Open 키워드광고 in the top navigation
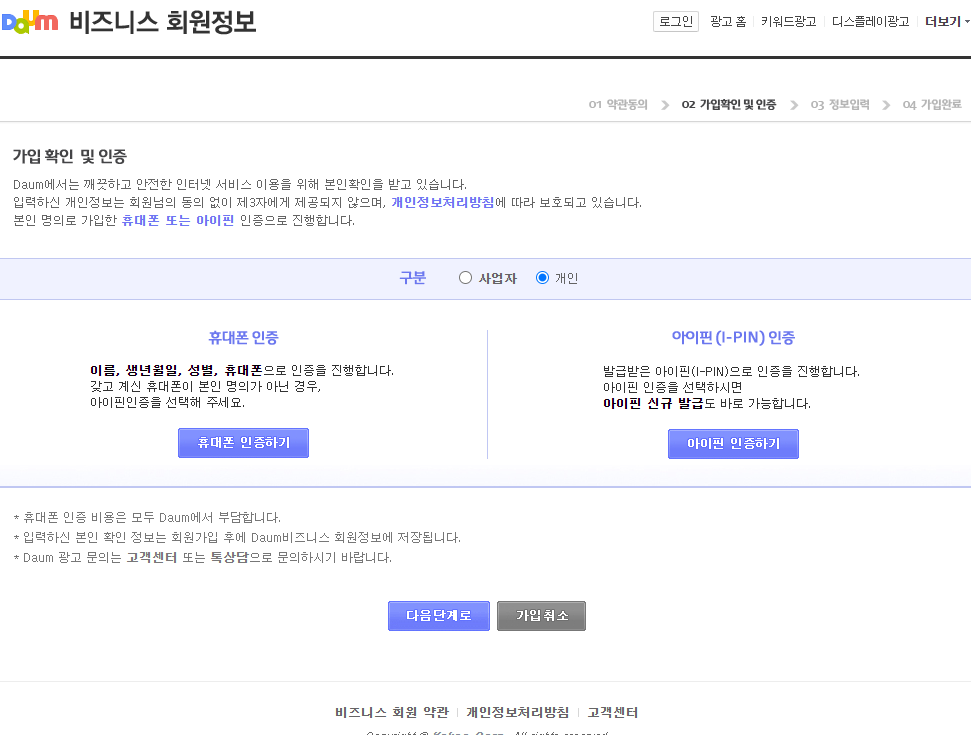The height and width of the screenshot is (735, 971). [788, 22]
